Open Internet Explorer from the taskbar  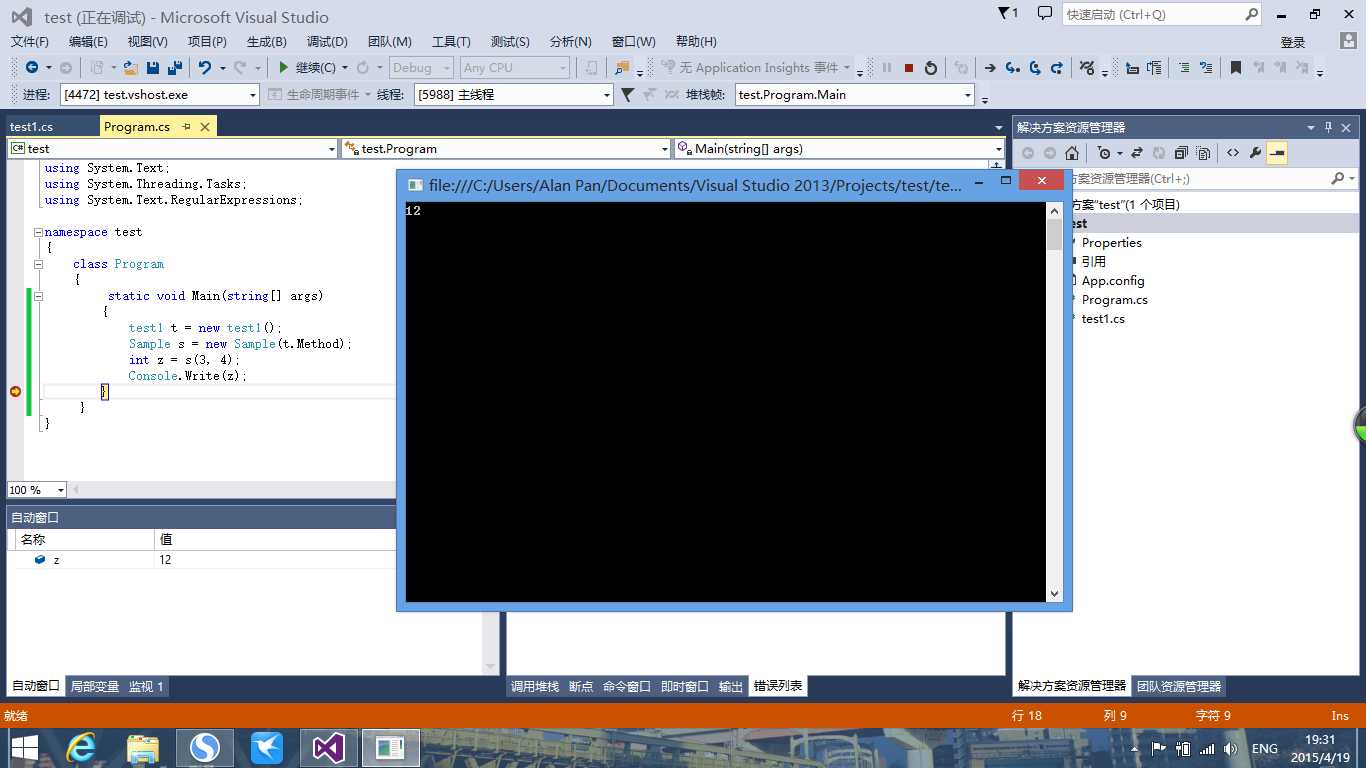[81, 748]
